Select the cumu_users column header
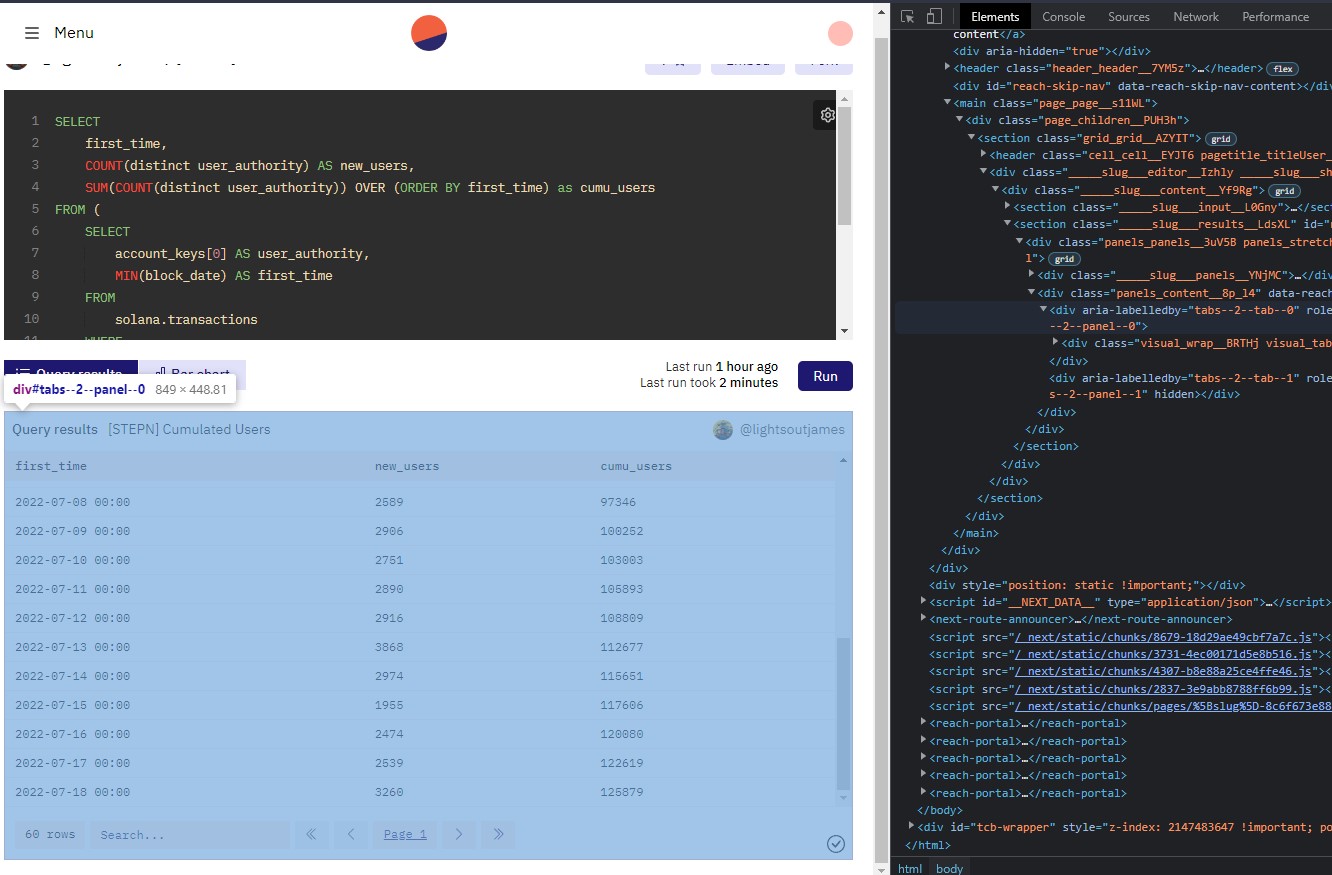Screen dimensions: 1332x875 coord(636,466)
